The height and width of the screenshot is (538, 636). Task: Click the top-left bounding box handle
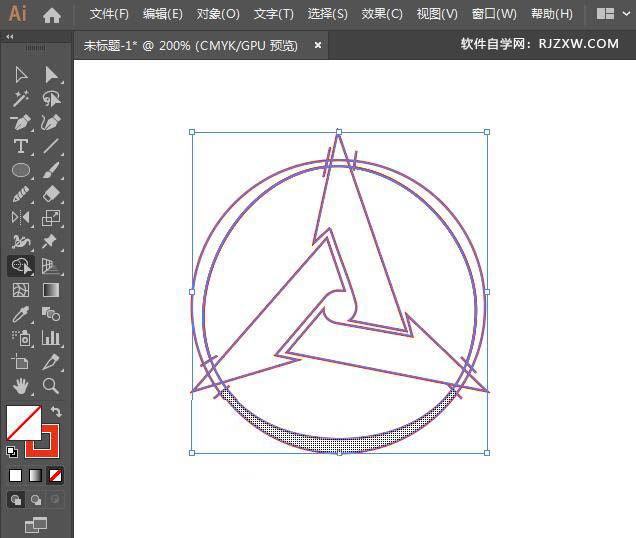pyautogui.click(x=192, y=132)
